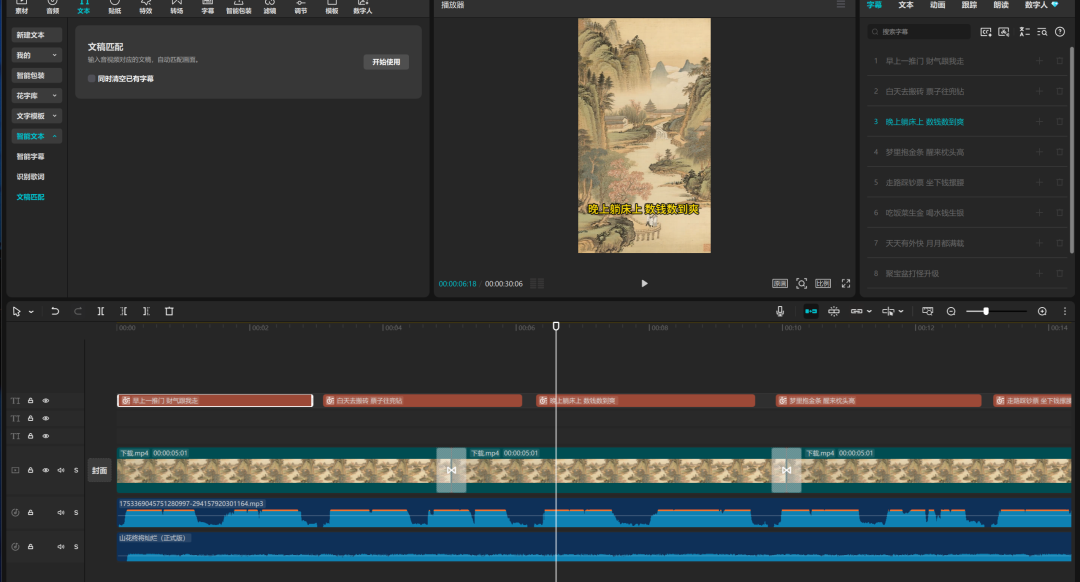
Task: Mute the mp3 narration audio track
Action: [x=61, y=512]
